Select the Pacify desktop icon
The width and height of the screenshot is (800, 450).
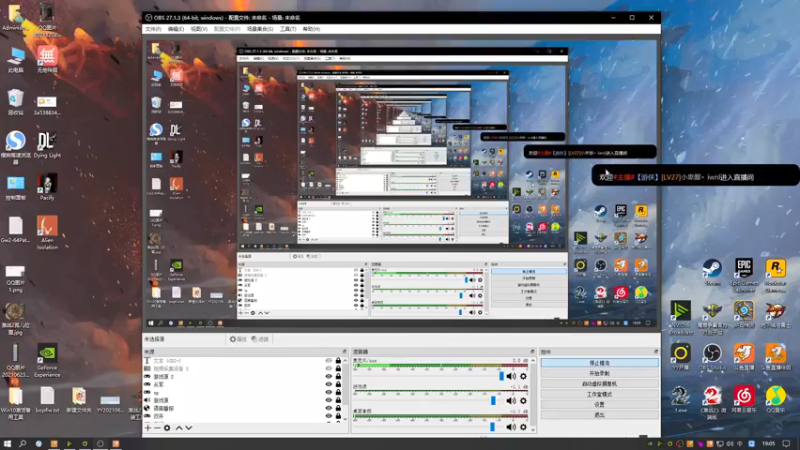tap(47, 186)
